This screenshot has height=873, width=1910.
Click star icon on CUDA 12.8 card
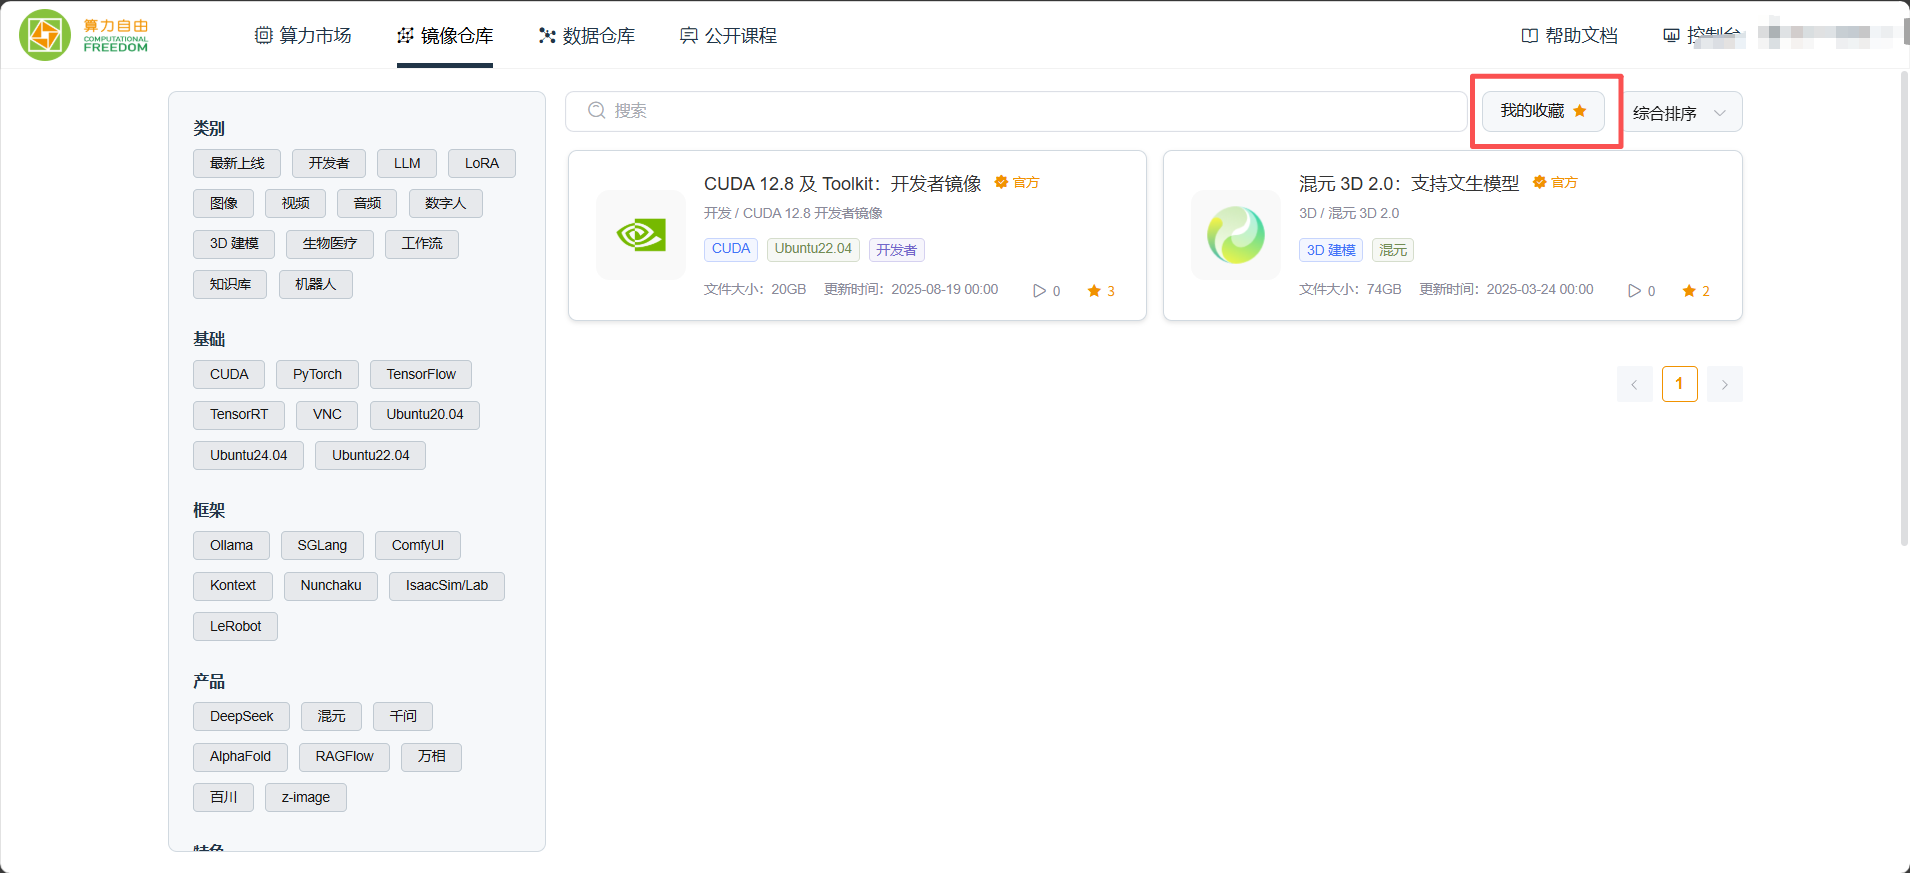(1094, 291)
